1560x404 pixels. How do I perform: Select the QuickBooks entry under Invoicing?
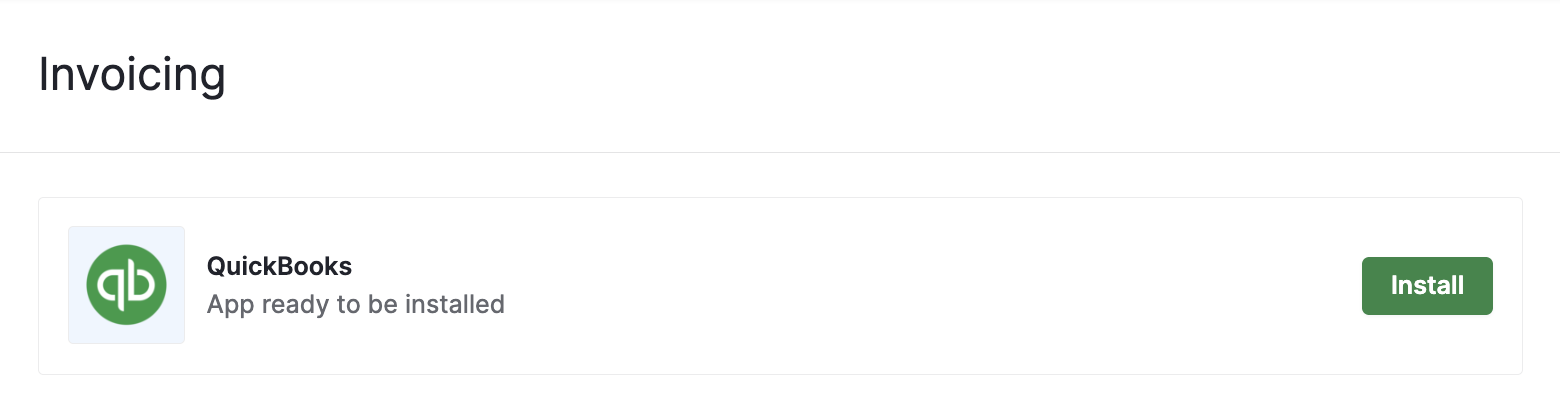pyautogui.click(x=780, y=286)
